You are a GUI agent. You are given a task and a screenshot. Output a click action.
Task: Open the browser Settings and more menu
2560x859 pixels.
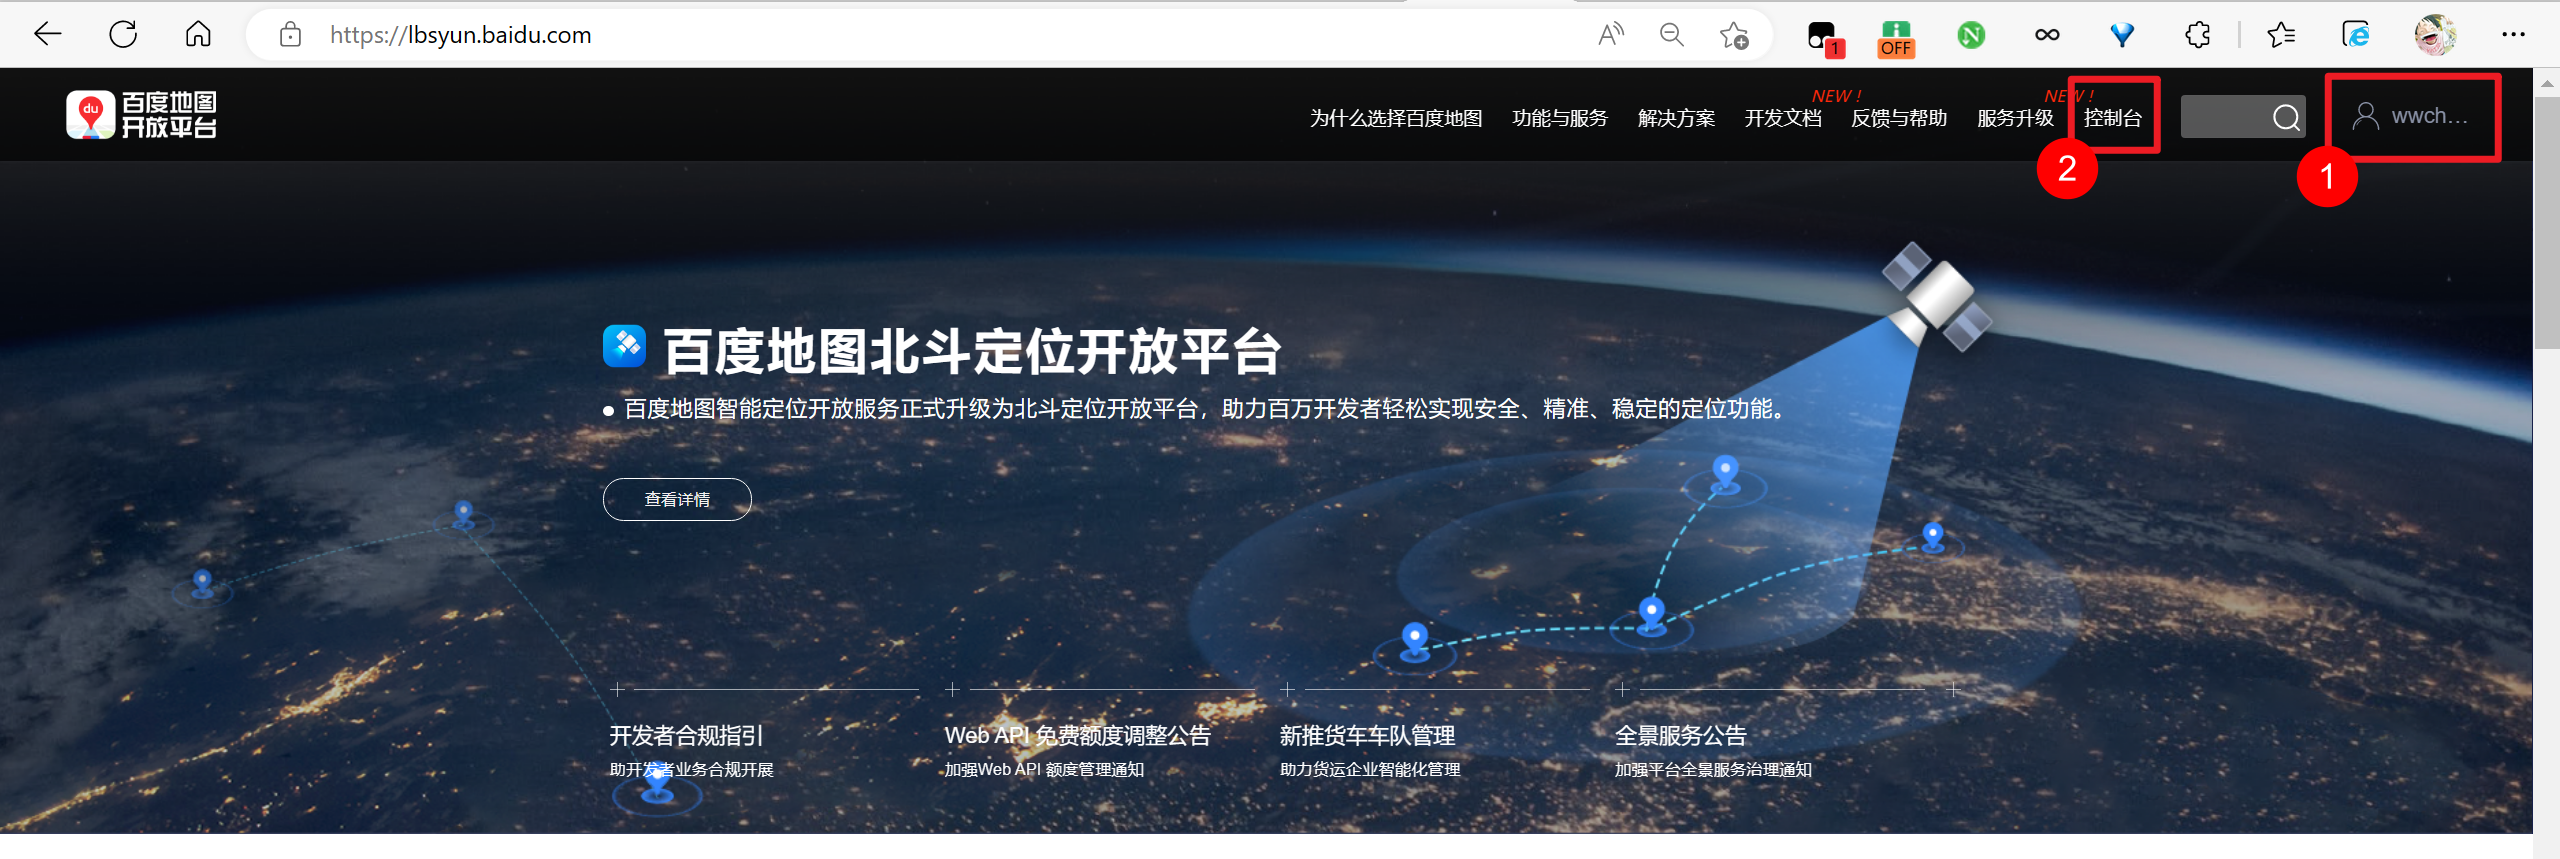coord(2513,35)
